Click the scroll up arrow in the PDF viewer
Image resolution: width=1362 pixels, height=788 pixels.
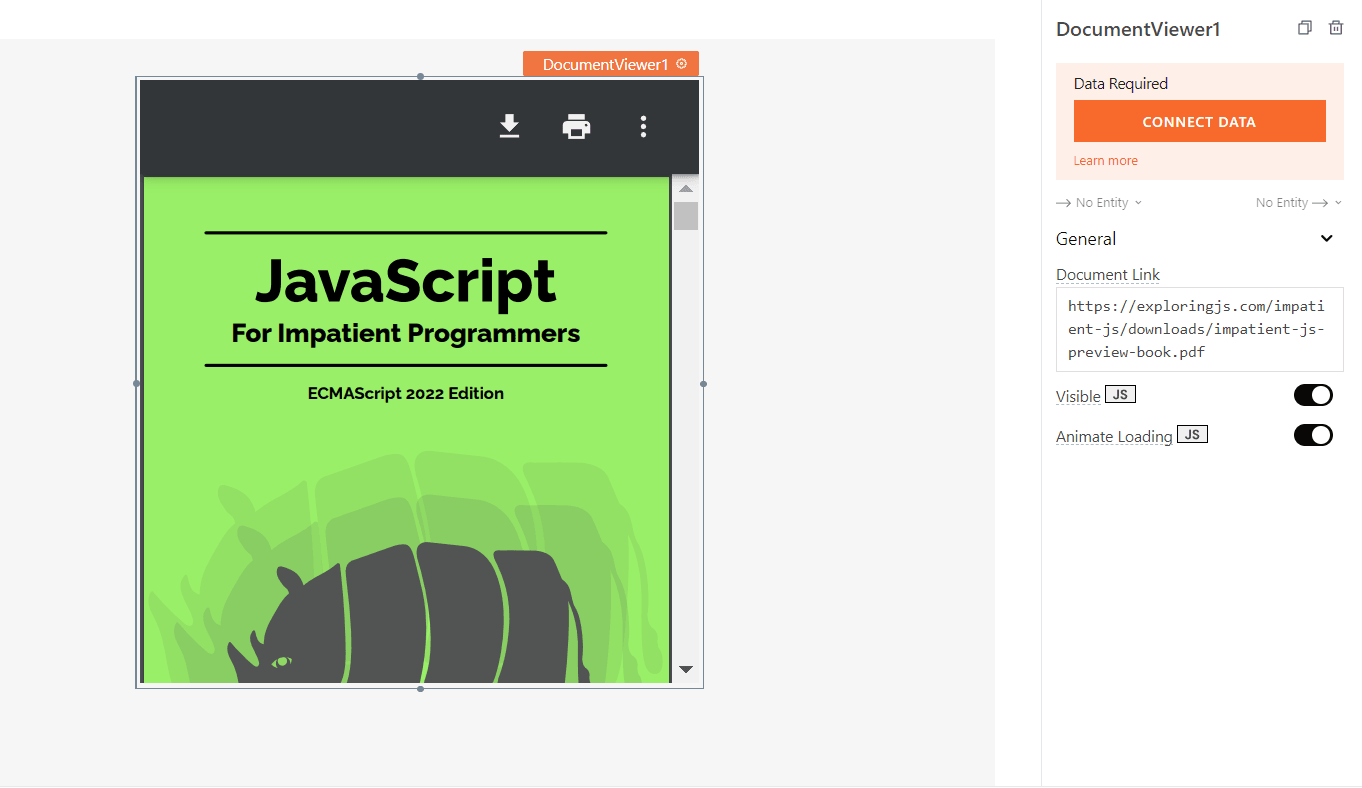coord(686,188)
